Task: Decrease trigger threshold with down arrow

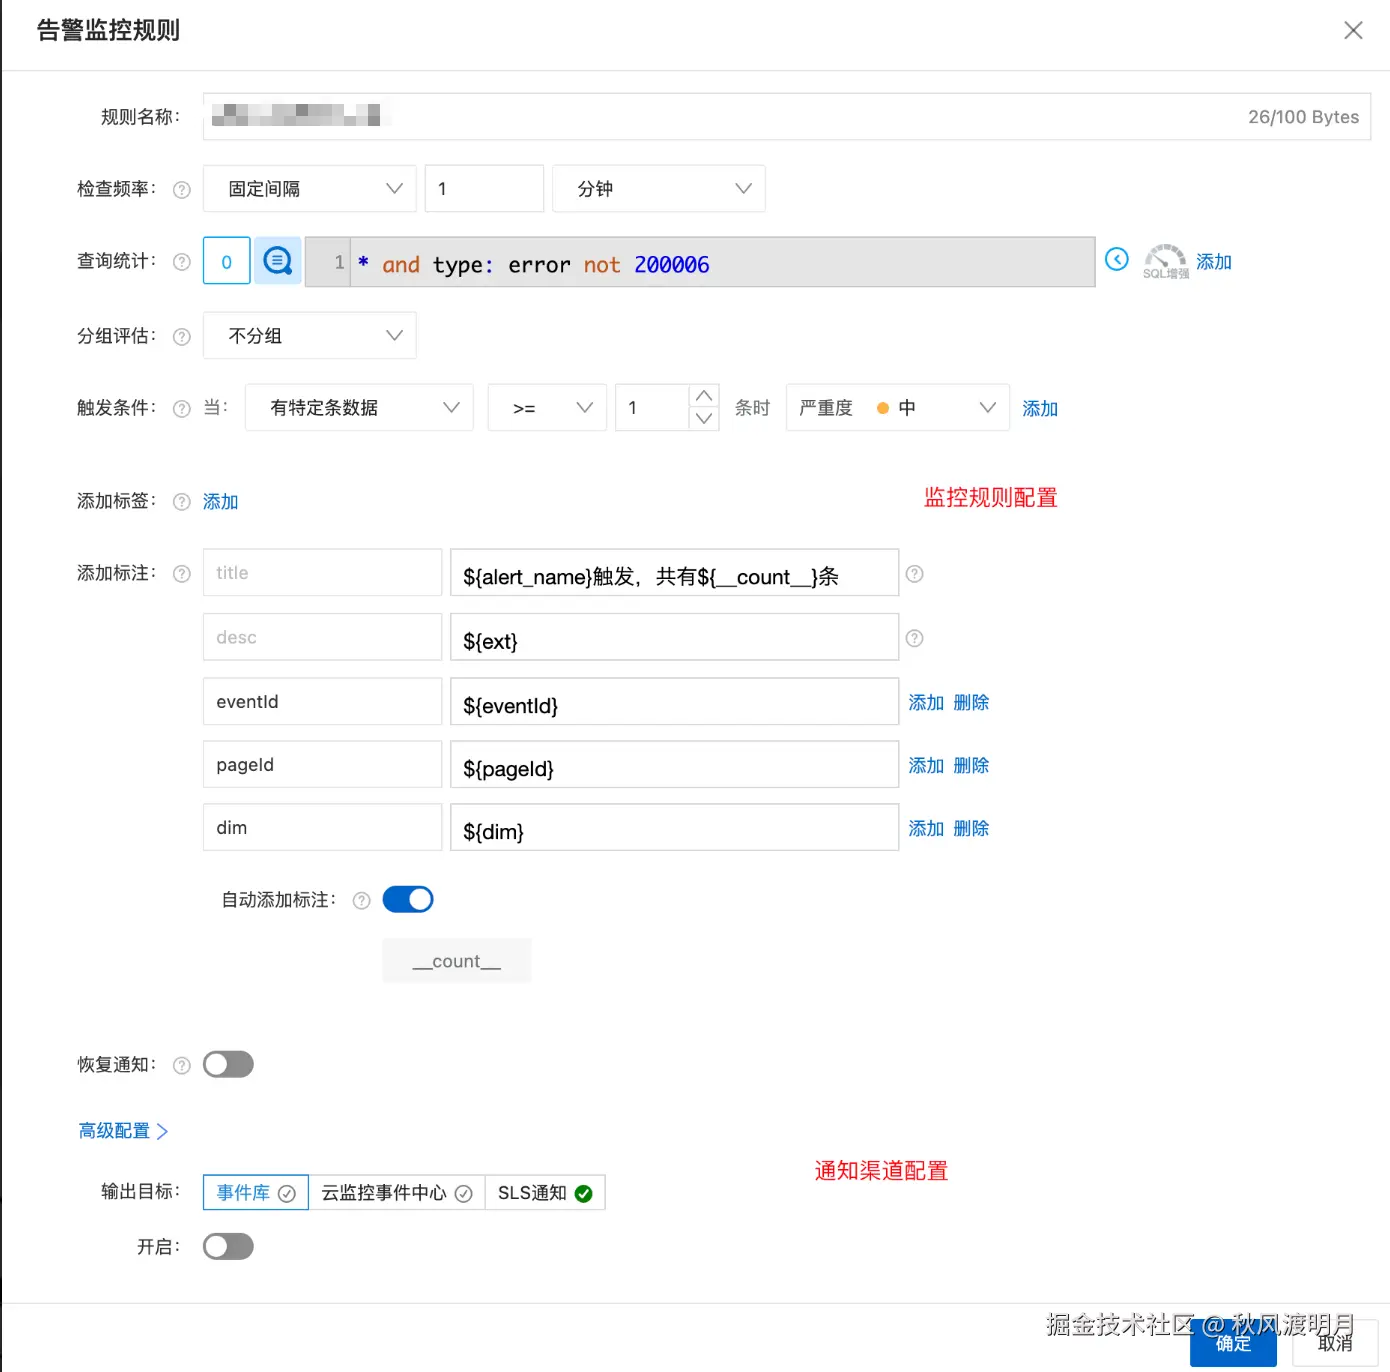Action: [x=704, y=419]
